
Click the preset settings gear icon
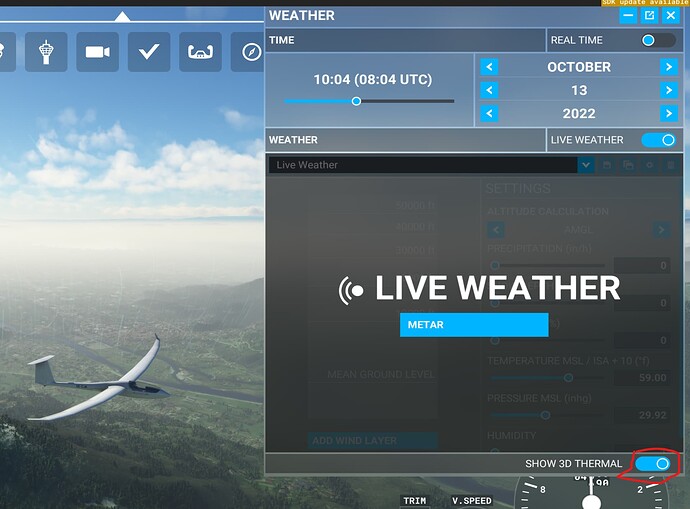pyautogui.click(x=649, y=165)
